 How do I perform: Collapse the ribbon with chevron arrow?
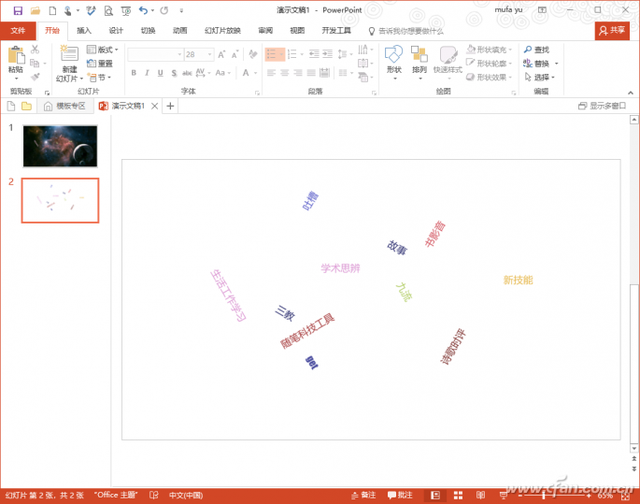pos(631,93)
